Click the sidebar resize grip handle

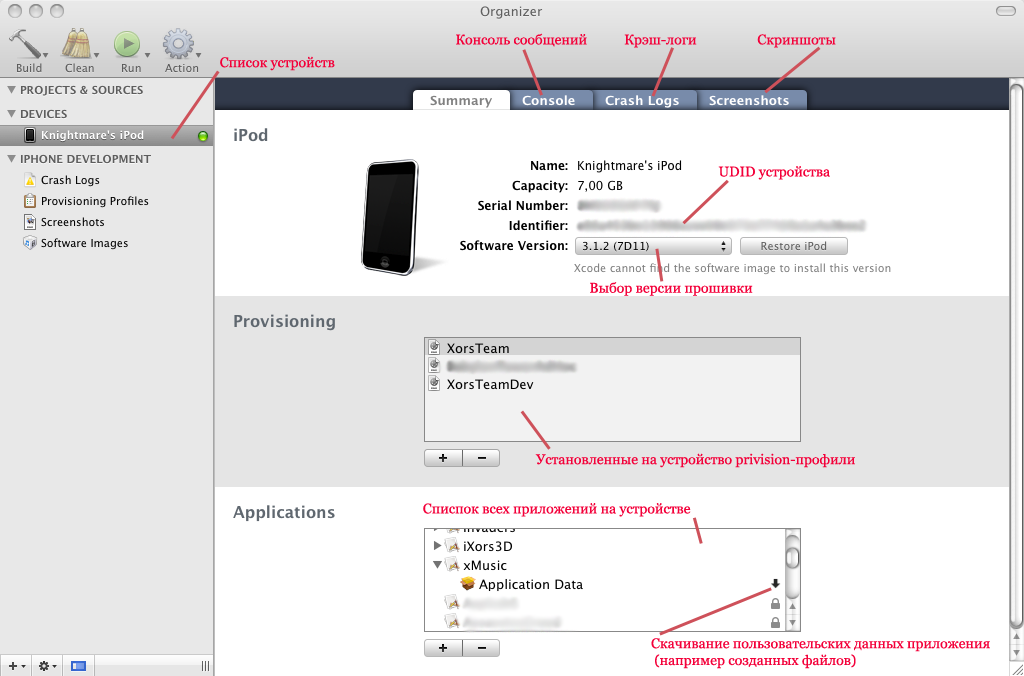coord(205,666)
